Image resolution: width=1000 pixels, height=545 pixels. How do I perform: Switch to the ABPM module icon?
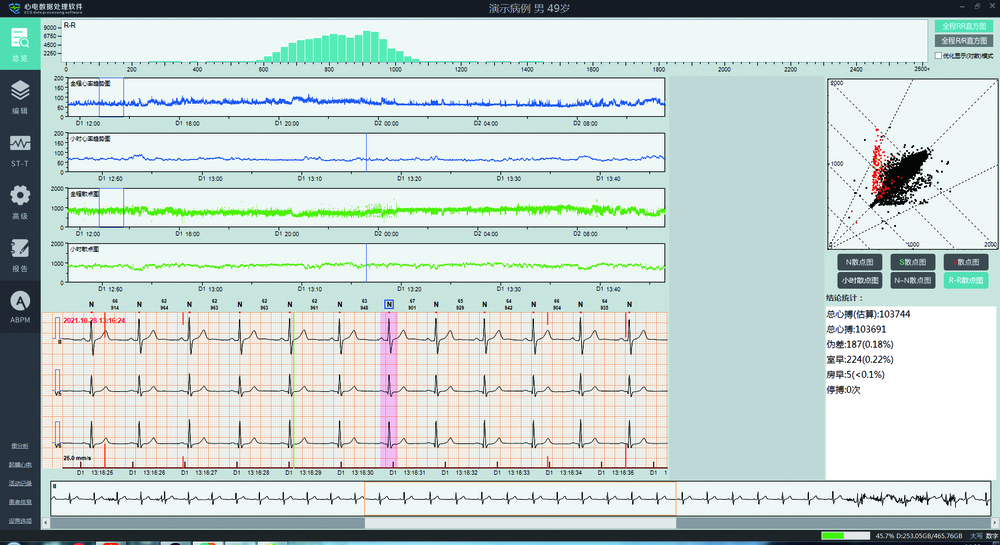coord(20,303)
